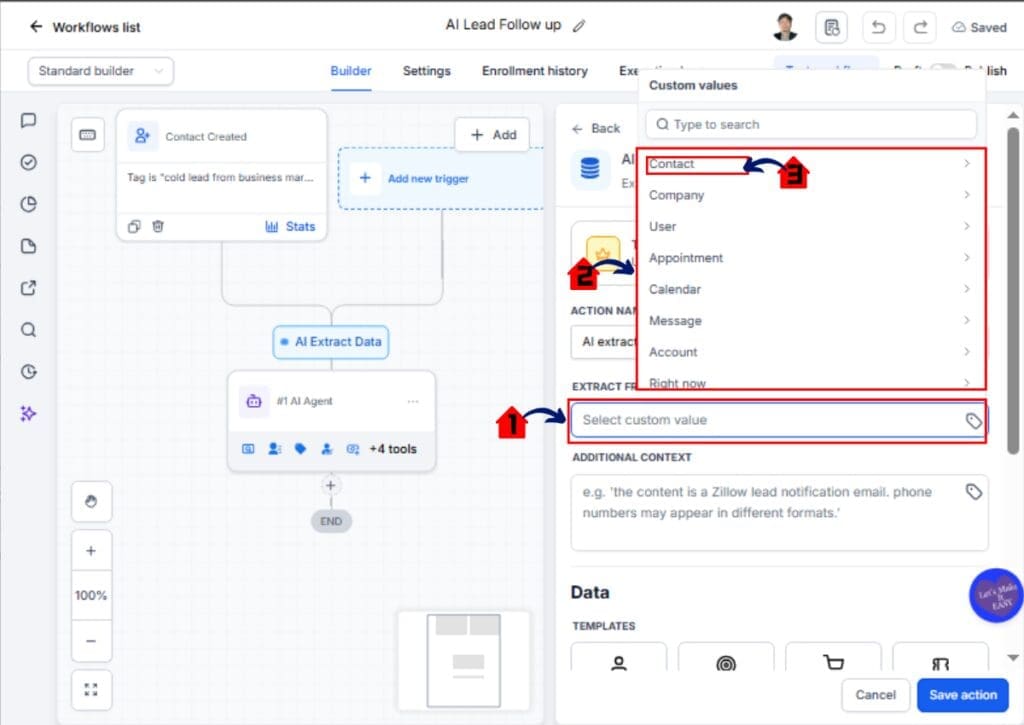Open workflow notes document icon
The image size is (1024, 725).
(831, 27)
